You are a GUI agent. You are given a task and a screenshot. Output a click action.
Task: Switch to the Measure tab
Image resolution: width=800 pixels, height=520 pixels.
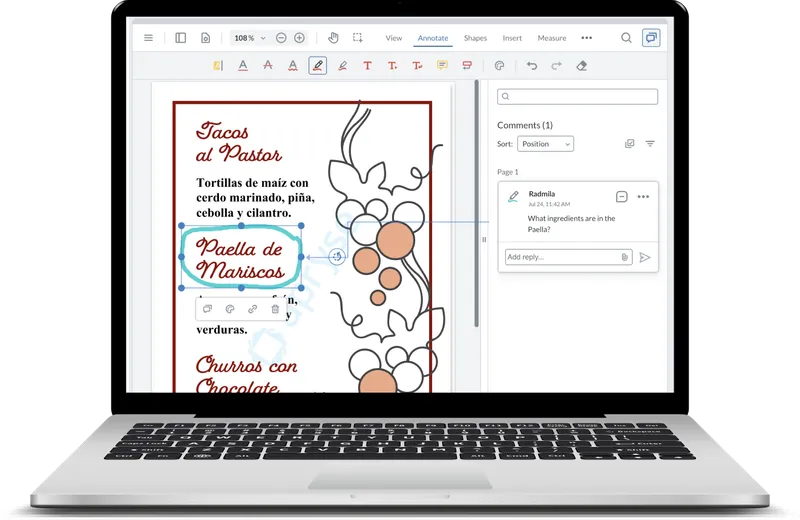[552, 38]
